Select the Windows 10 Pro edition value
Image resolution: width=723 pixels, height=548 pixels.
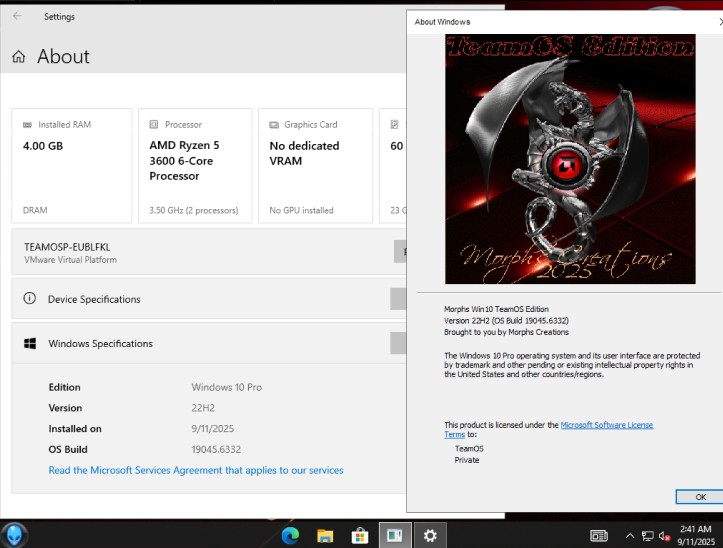[226, 387]
